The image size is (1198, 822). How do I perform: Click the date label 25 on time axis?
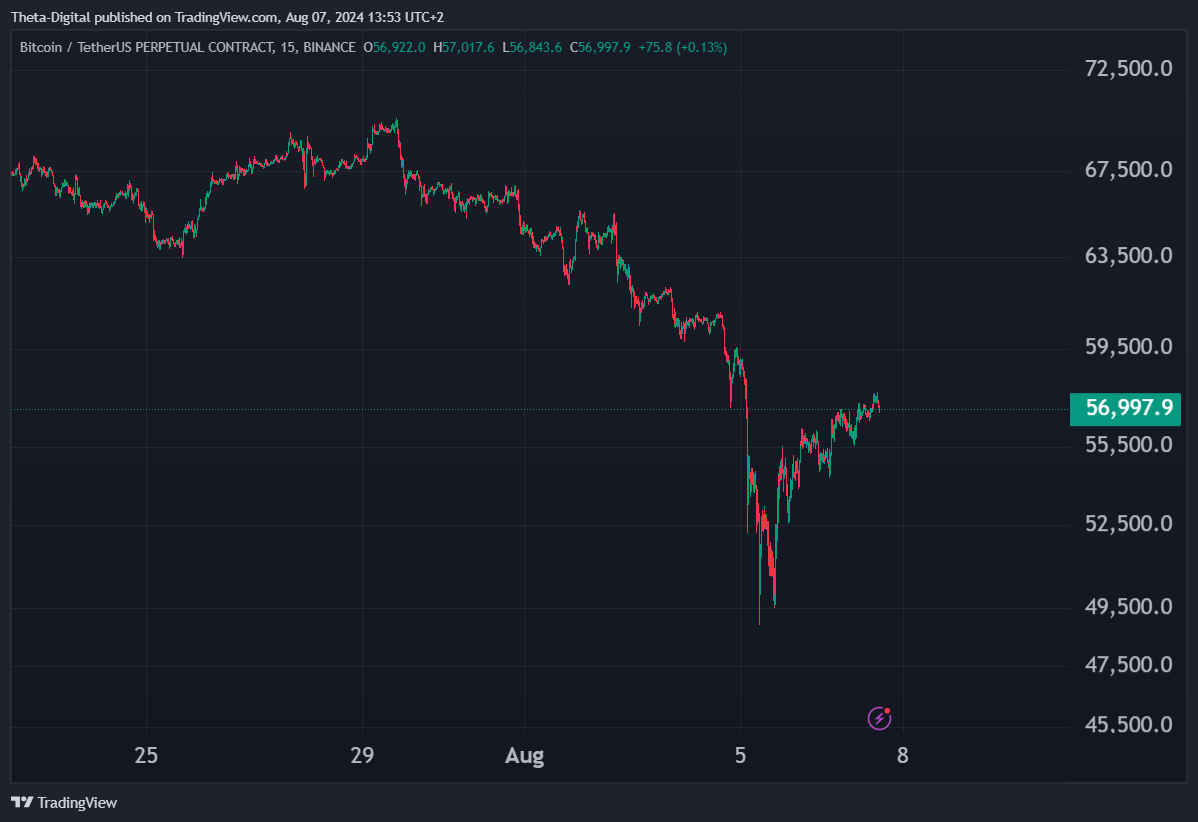[146, 756]
